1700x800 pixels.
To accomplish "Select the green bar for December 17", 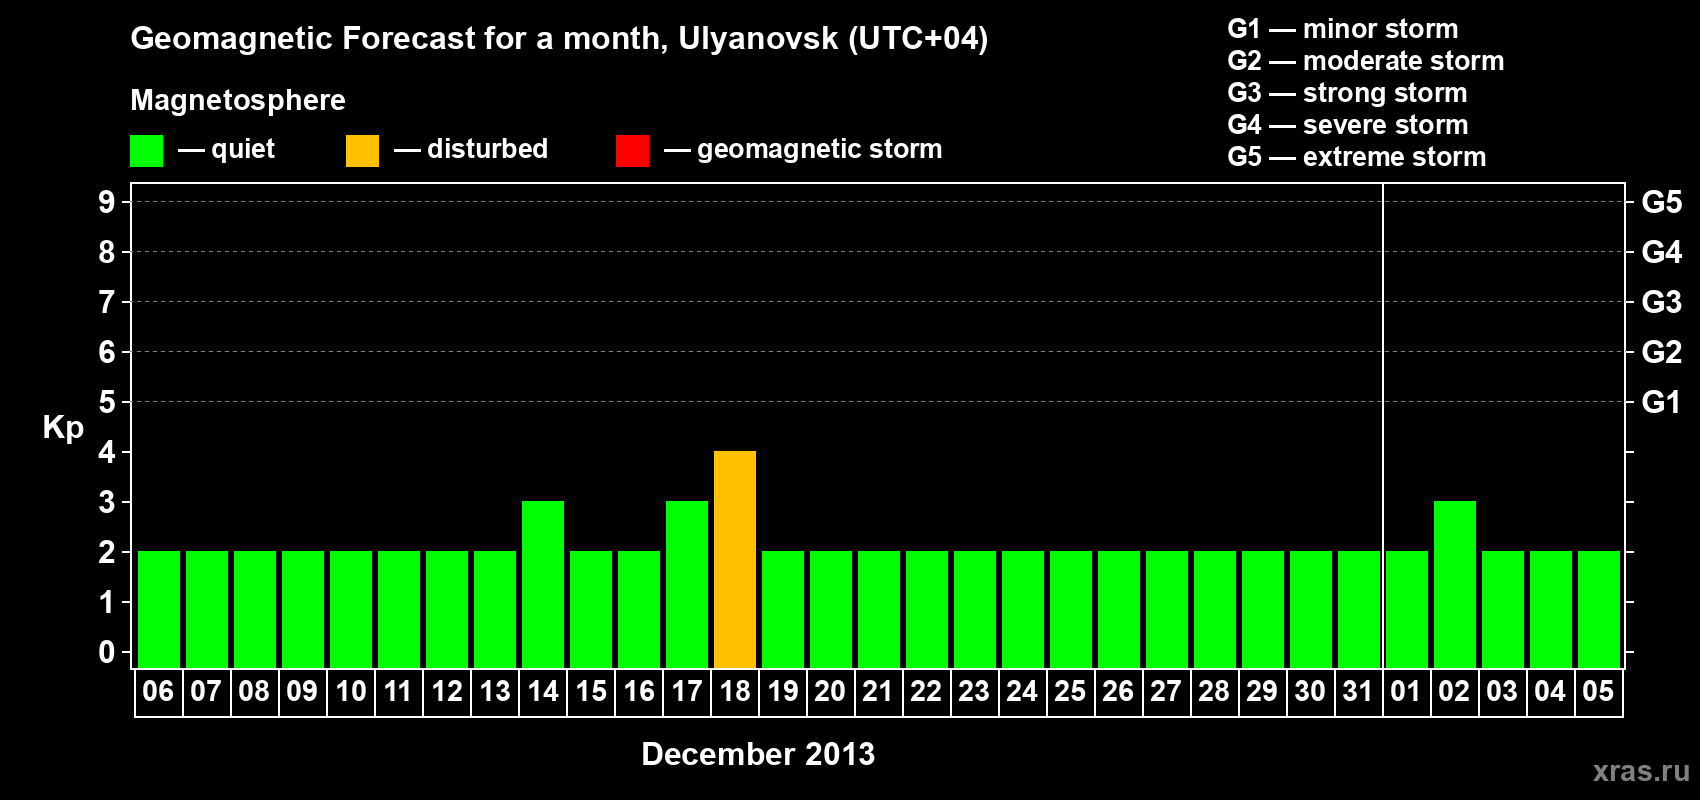I will [687, 585].
